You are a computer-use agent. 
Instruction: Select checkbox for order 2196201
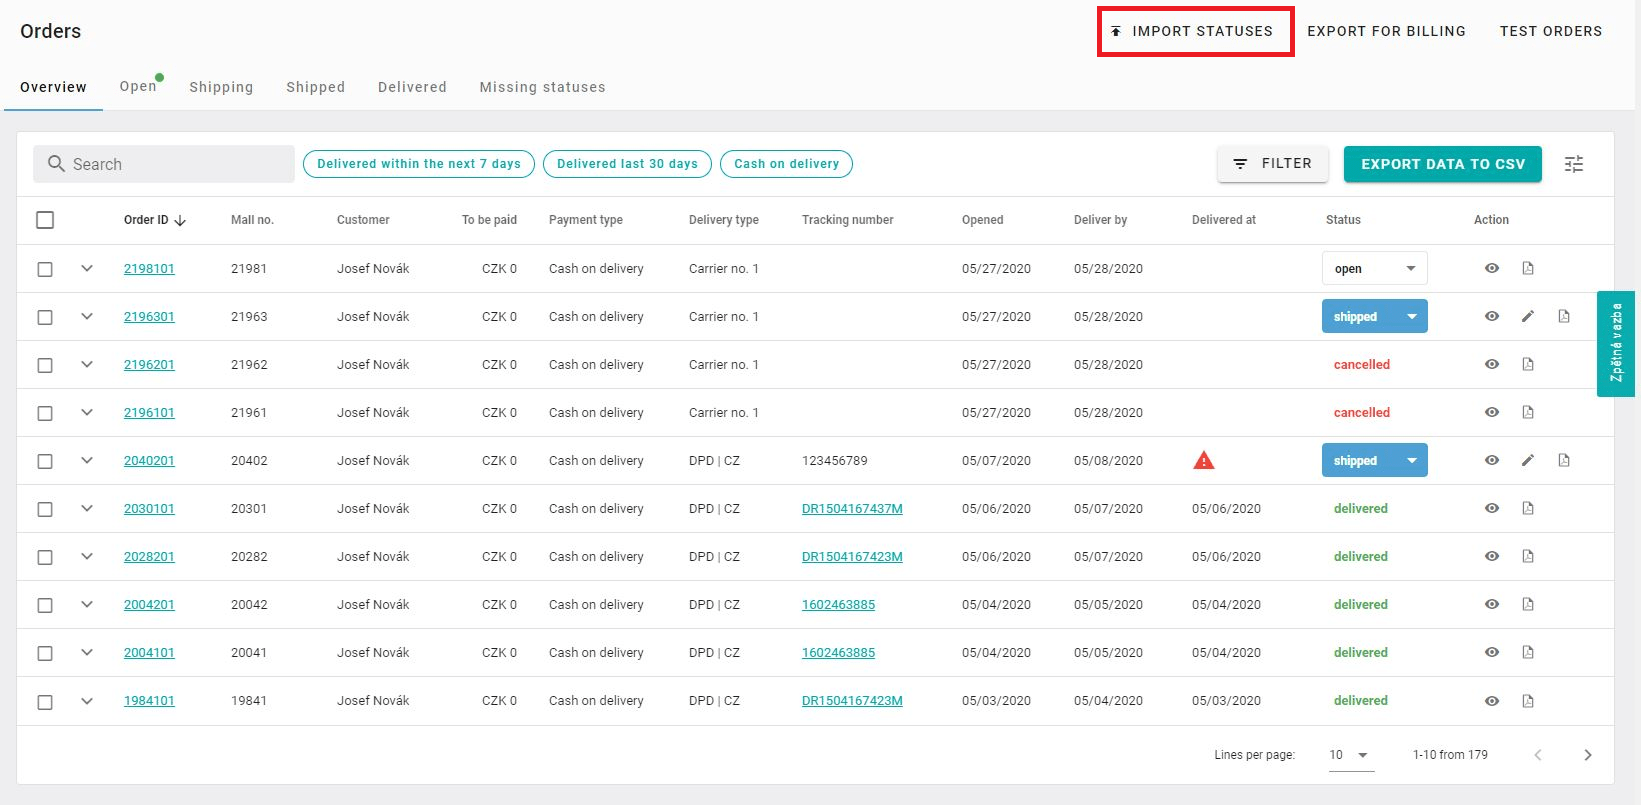pos(45,365)
